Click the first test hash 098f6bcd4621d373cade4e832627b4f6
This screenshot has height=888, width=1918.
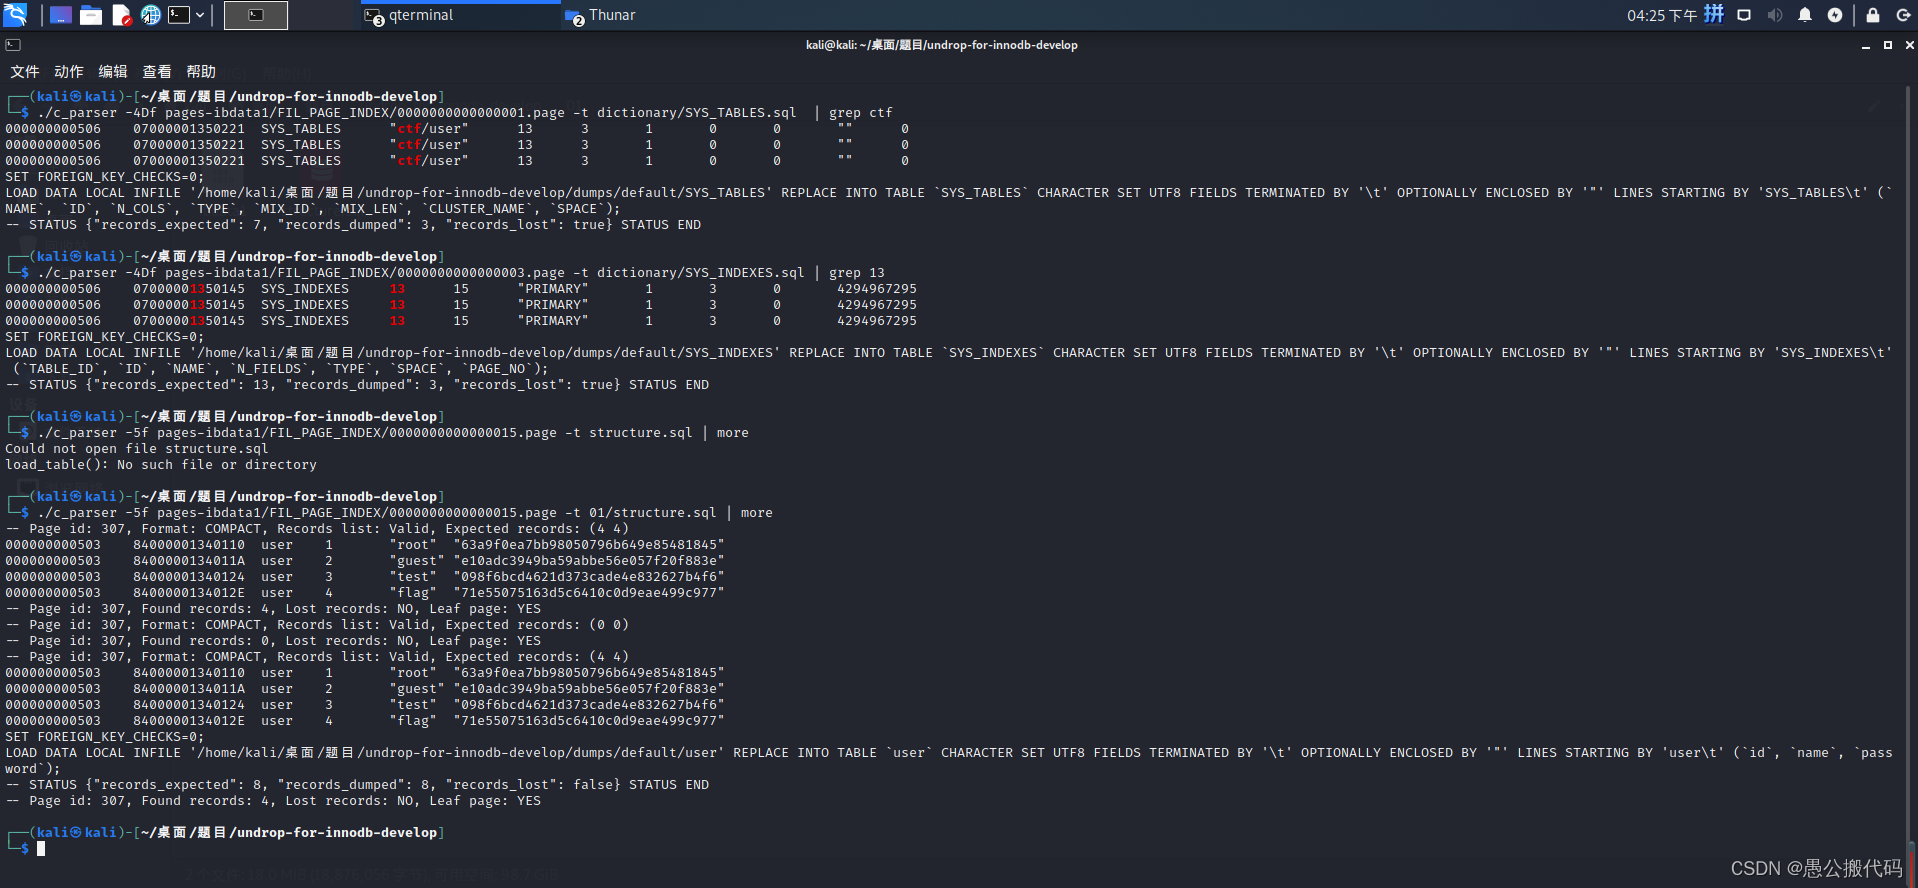pyautogui.click(x=589, y=577)
